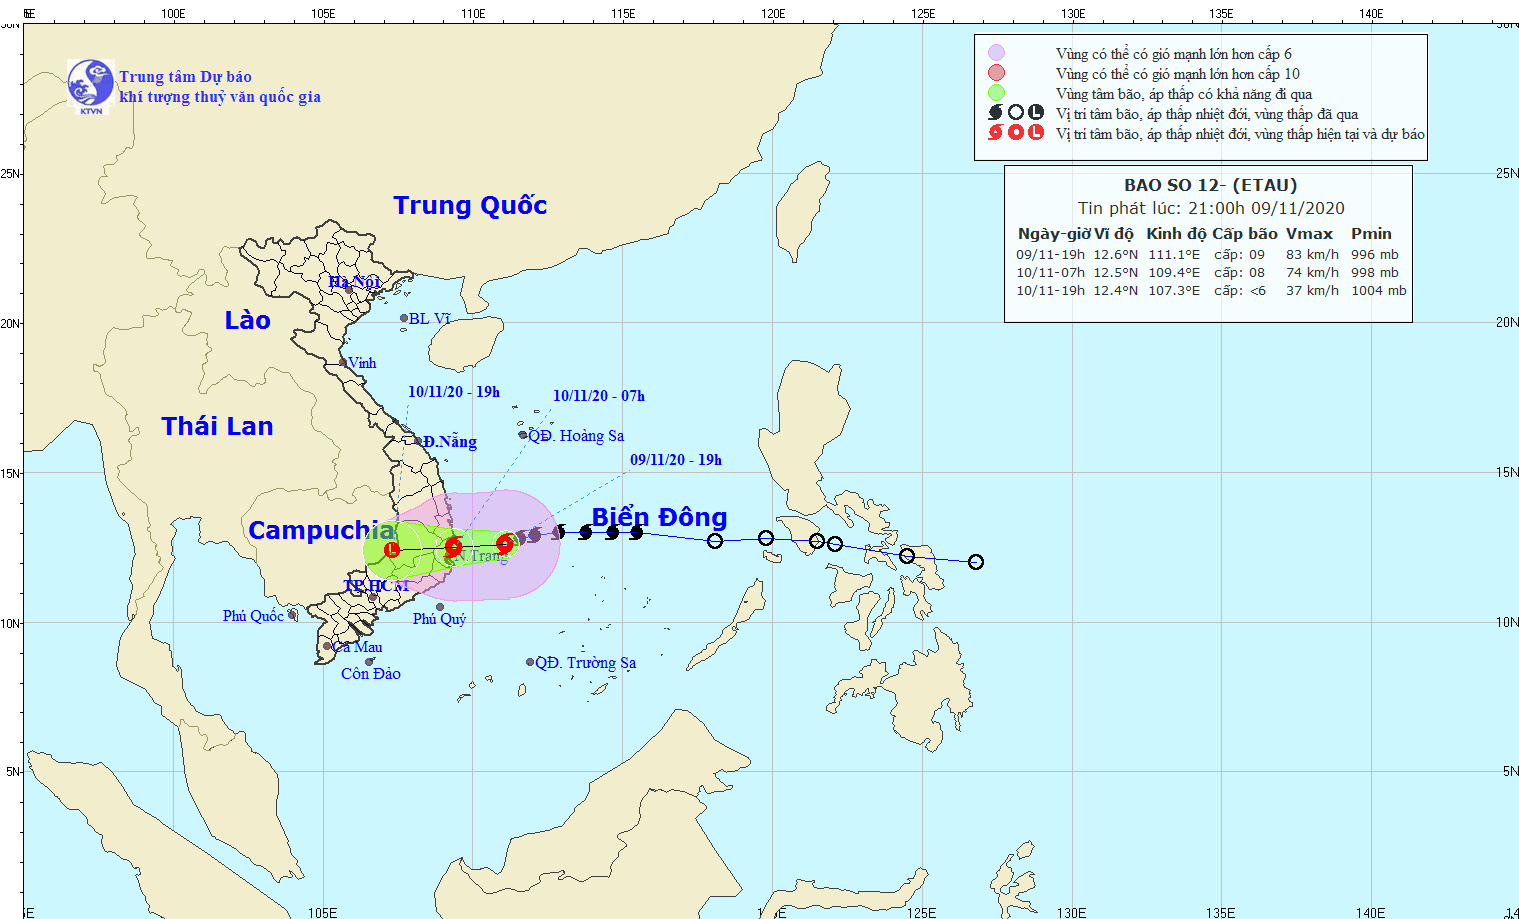Click the Vinh city dot
The width and height of the screenshot is (1519, 919).
tap(343, 363)
